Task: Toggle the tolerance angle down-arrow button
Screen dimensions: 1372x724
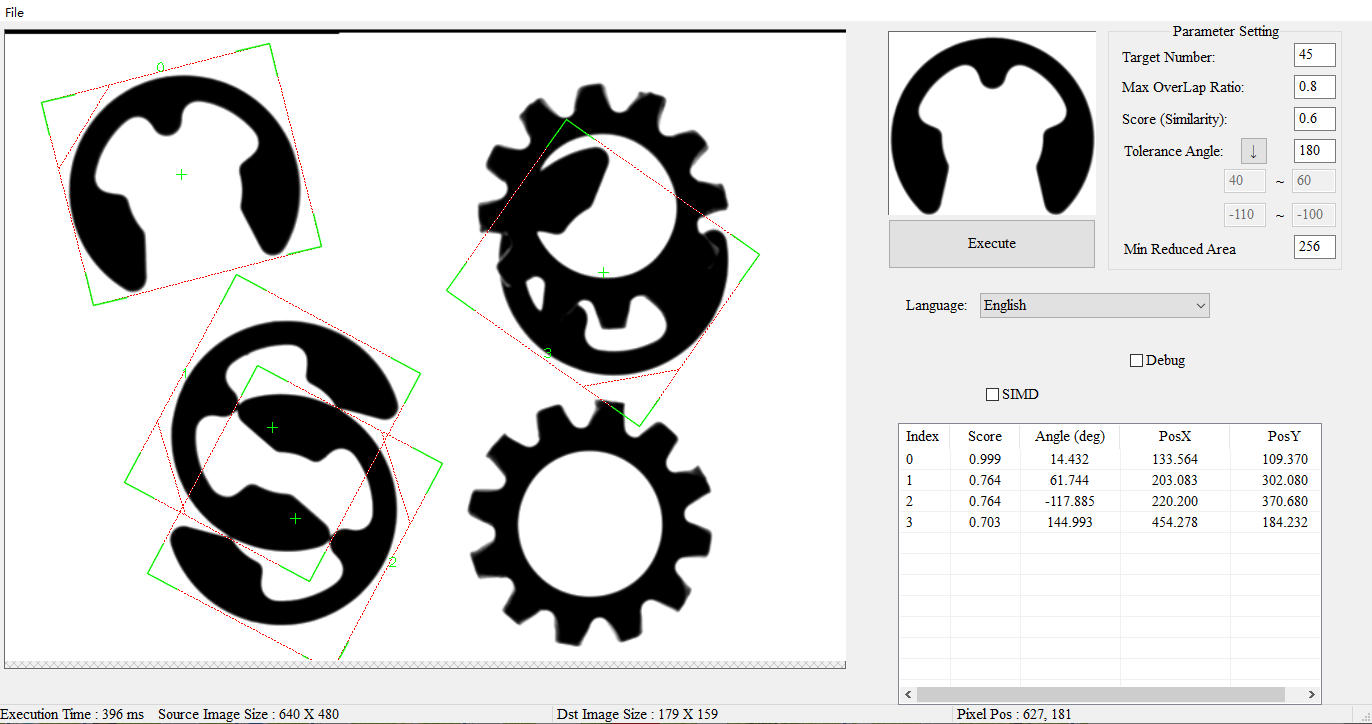Action: (x=1254, y=151)
